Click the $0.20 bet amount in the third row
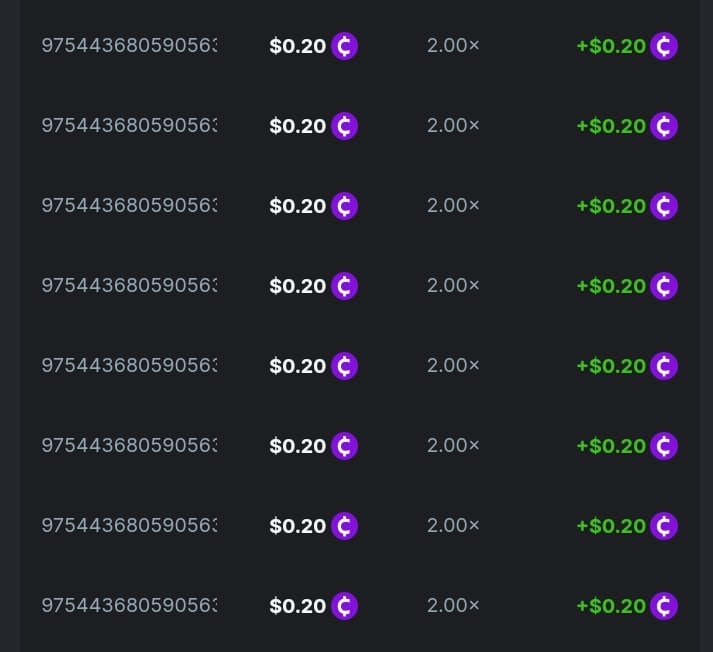 298,206
